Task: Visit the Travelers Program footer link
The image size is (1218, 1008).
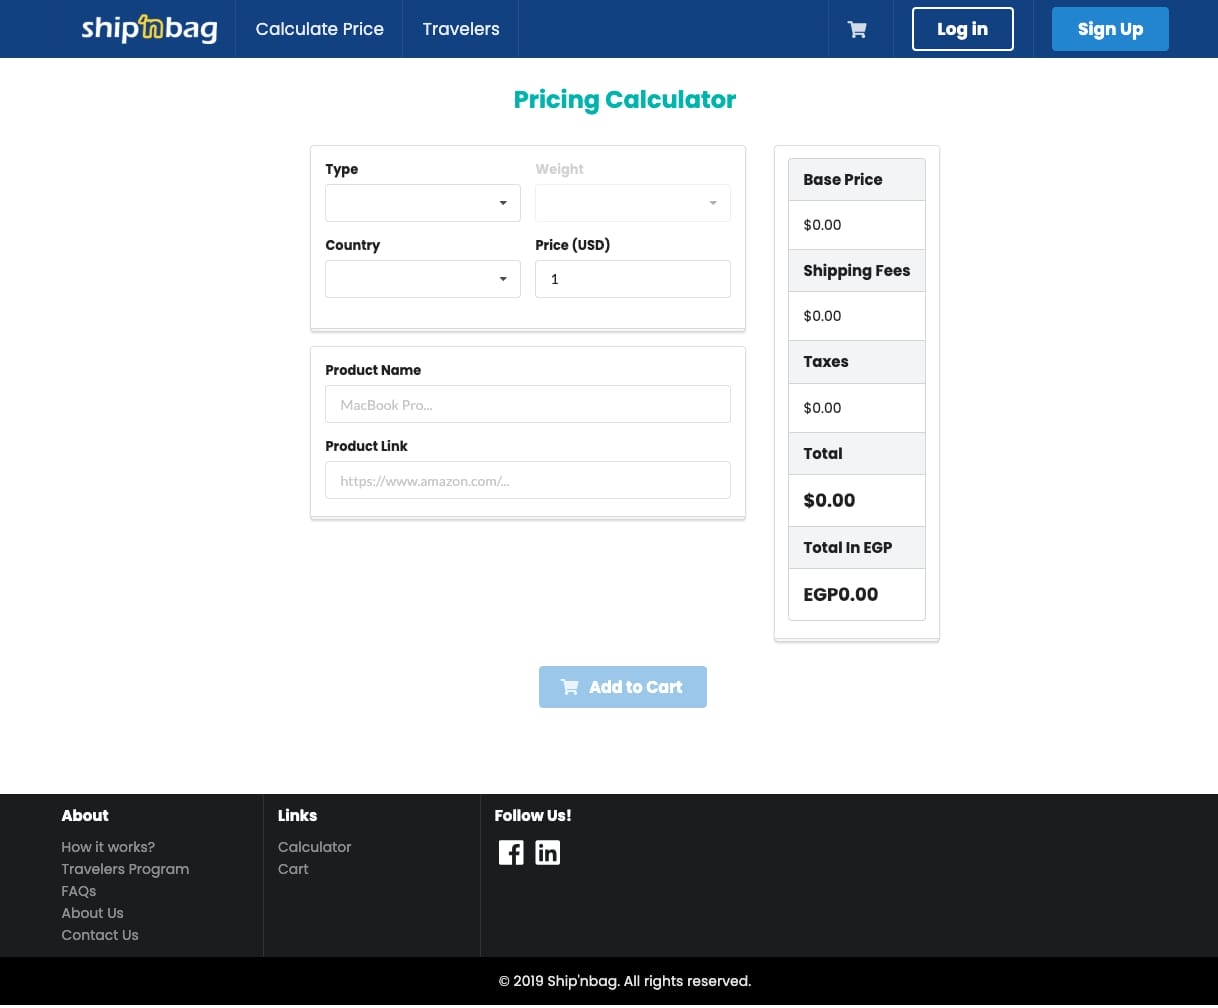Action: tap(125, 869)
